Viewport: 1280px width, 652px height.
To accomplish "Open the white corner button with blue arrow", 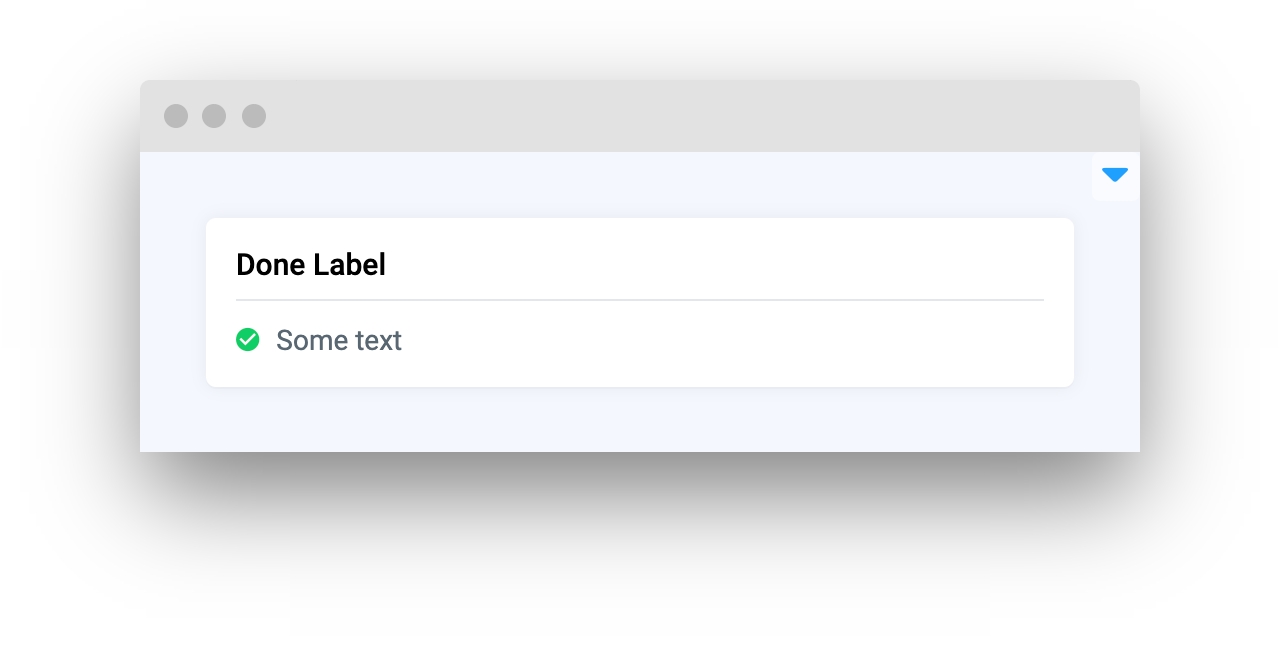I will [1115, 176].
